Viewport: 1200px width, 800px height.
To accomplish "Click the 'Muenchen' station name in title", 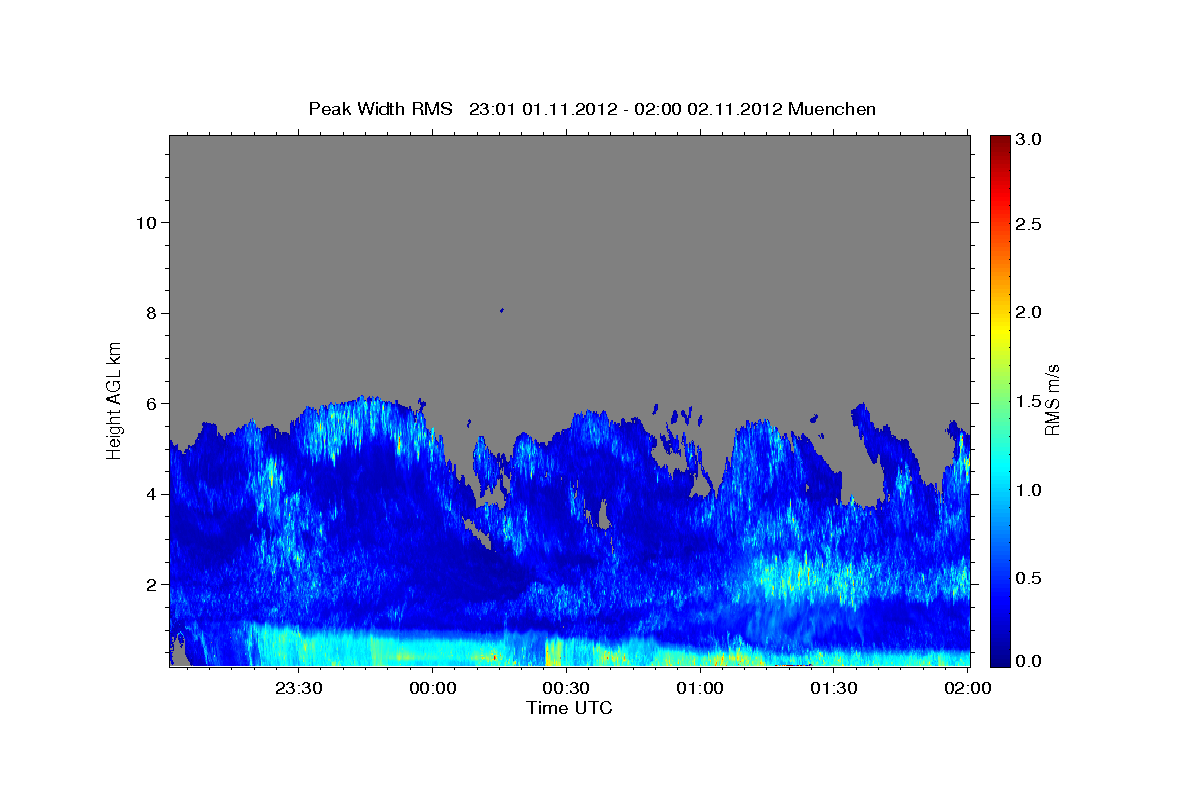I will tap(832, 109).
